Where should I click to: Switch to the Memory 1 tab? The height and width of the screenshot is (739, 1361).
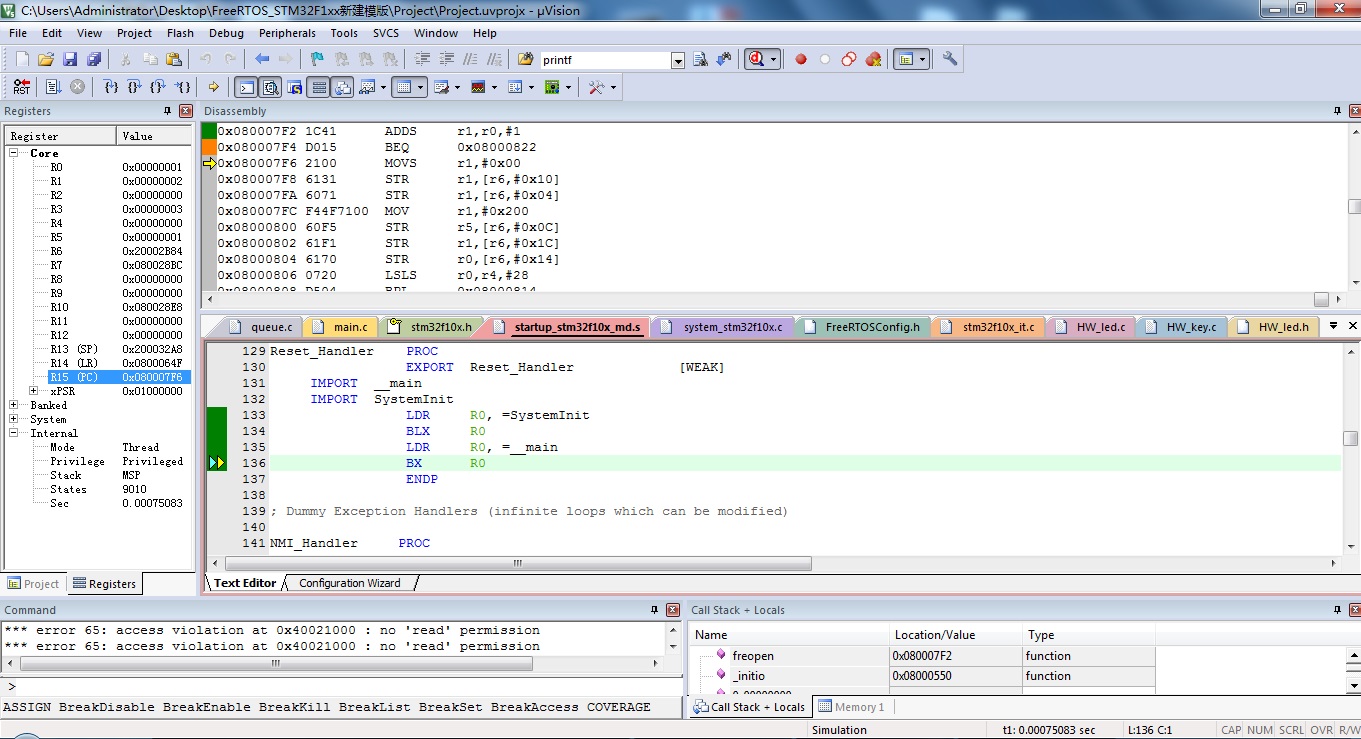tap(851, 707)
